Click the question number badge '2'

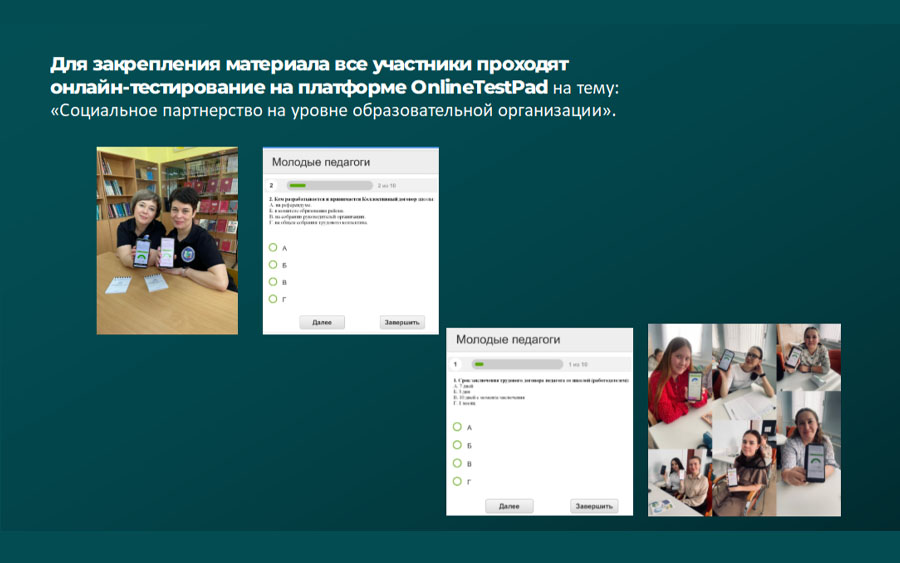(271, 185)
